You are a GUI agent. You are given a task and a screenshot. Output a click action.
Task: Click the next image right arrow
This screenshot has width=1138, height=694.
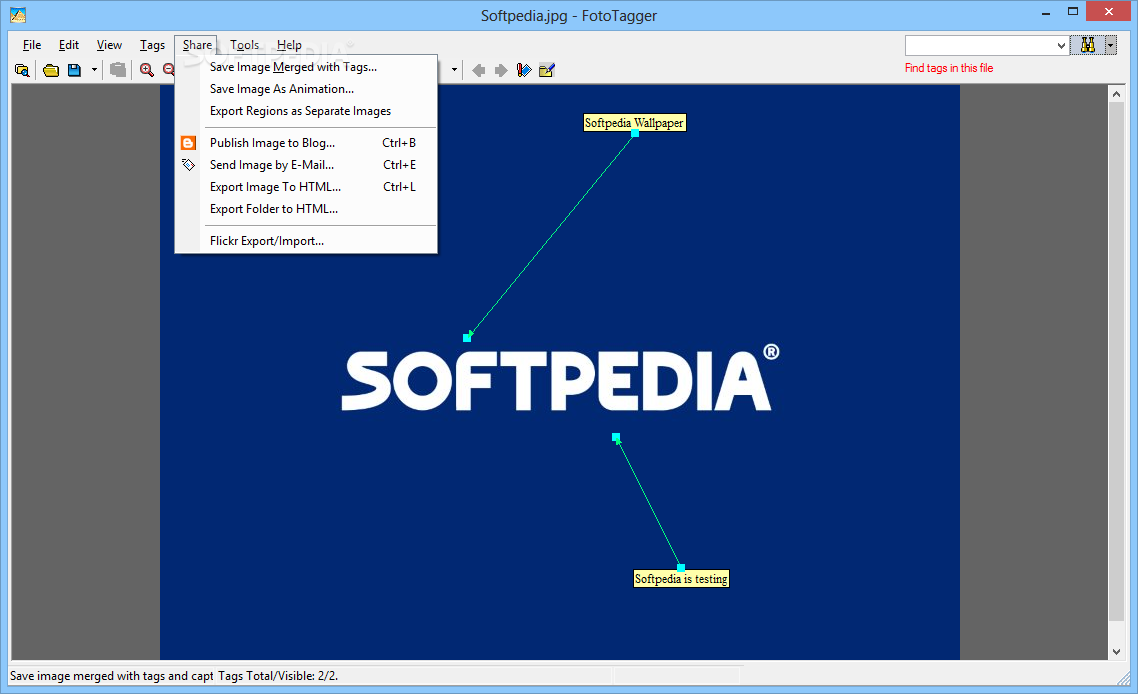501,70
